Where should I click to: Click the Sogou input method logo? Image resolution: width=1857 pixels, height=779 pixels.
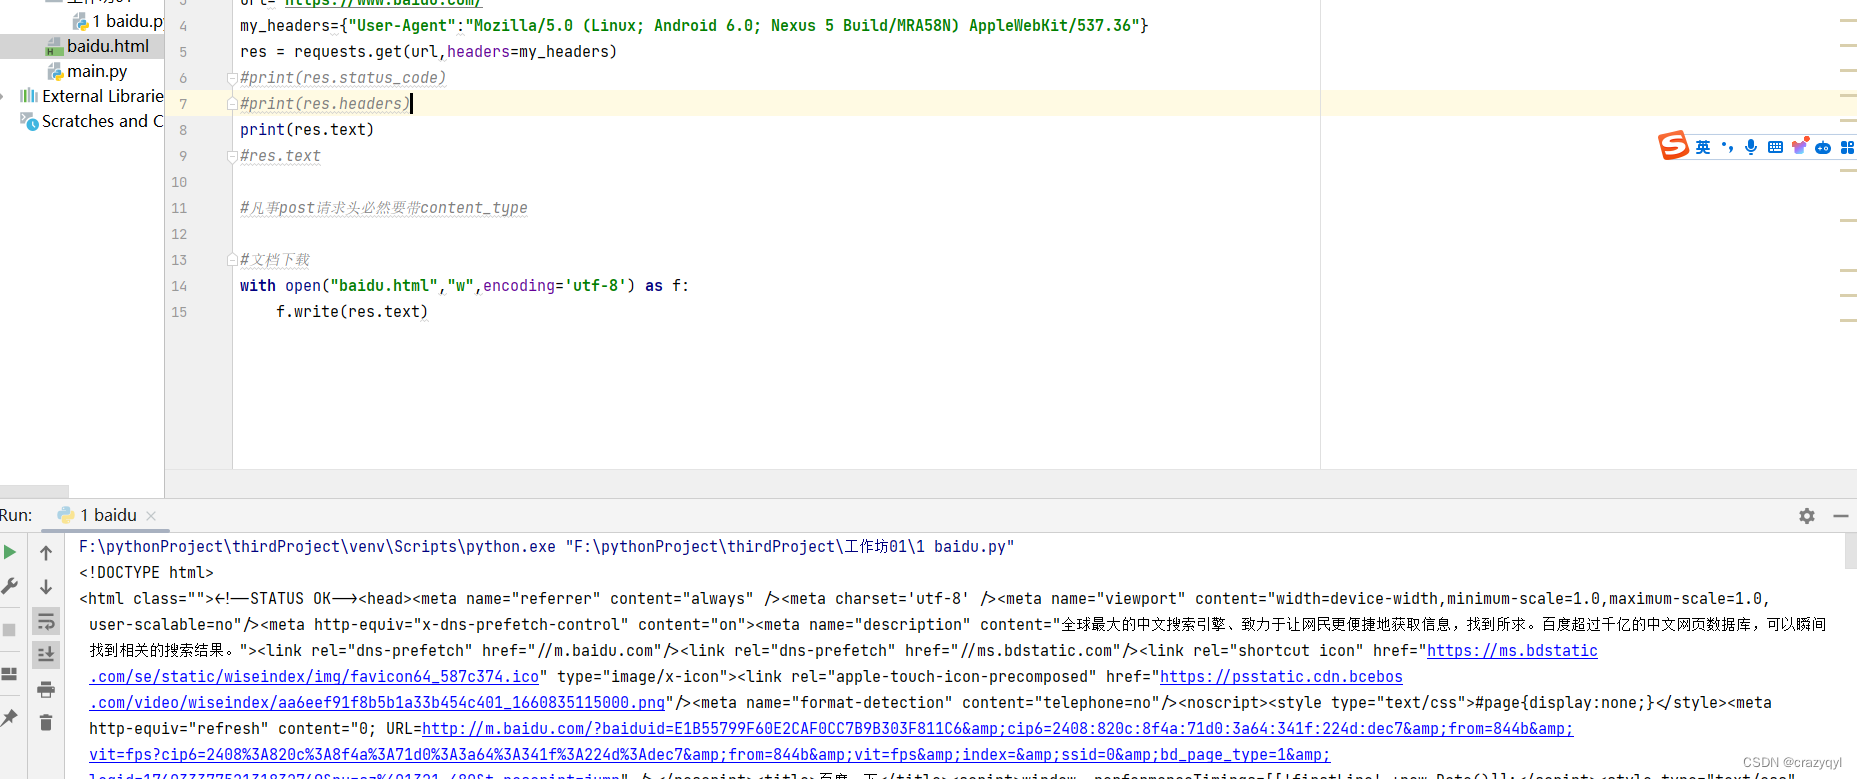[1673, 146]
